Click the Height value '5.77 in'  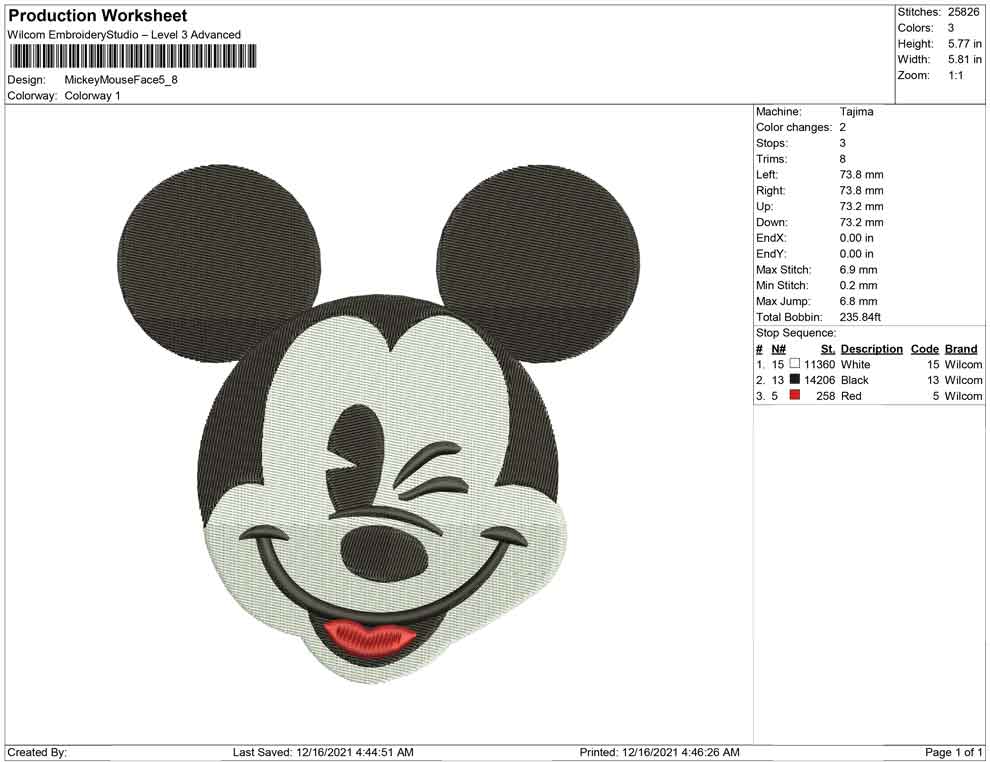click(x=965, y=44)
